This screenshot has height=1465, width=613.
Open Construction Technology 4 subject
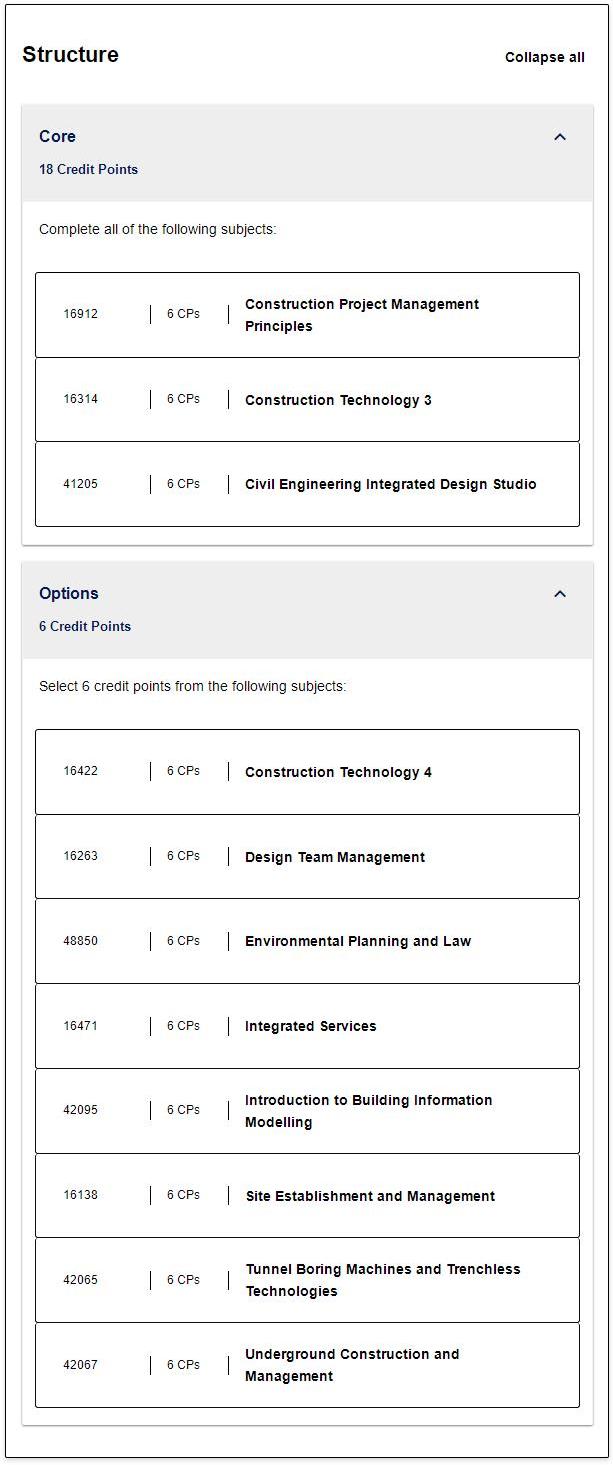338,772
